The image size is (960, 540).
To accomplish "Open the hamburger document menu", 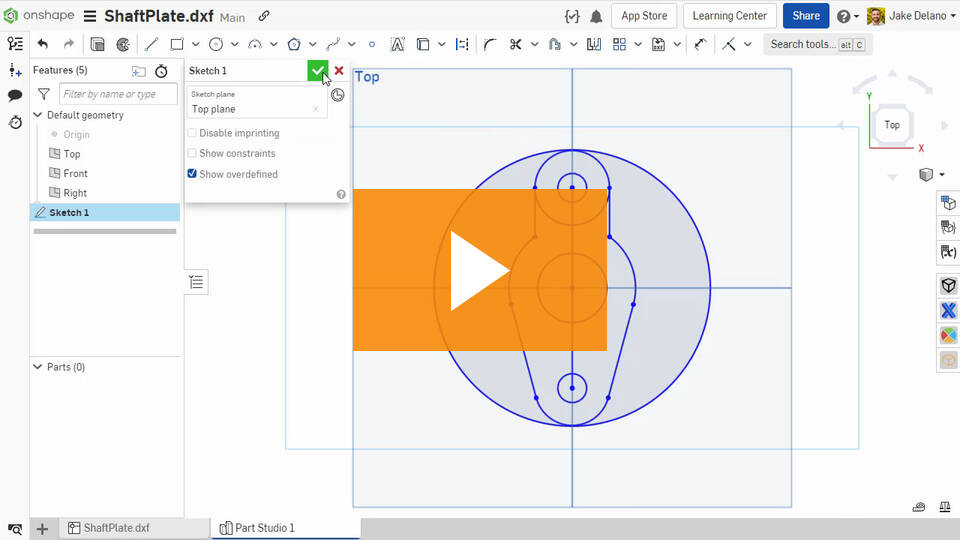I will point(89,16).
